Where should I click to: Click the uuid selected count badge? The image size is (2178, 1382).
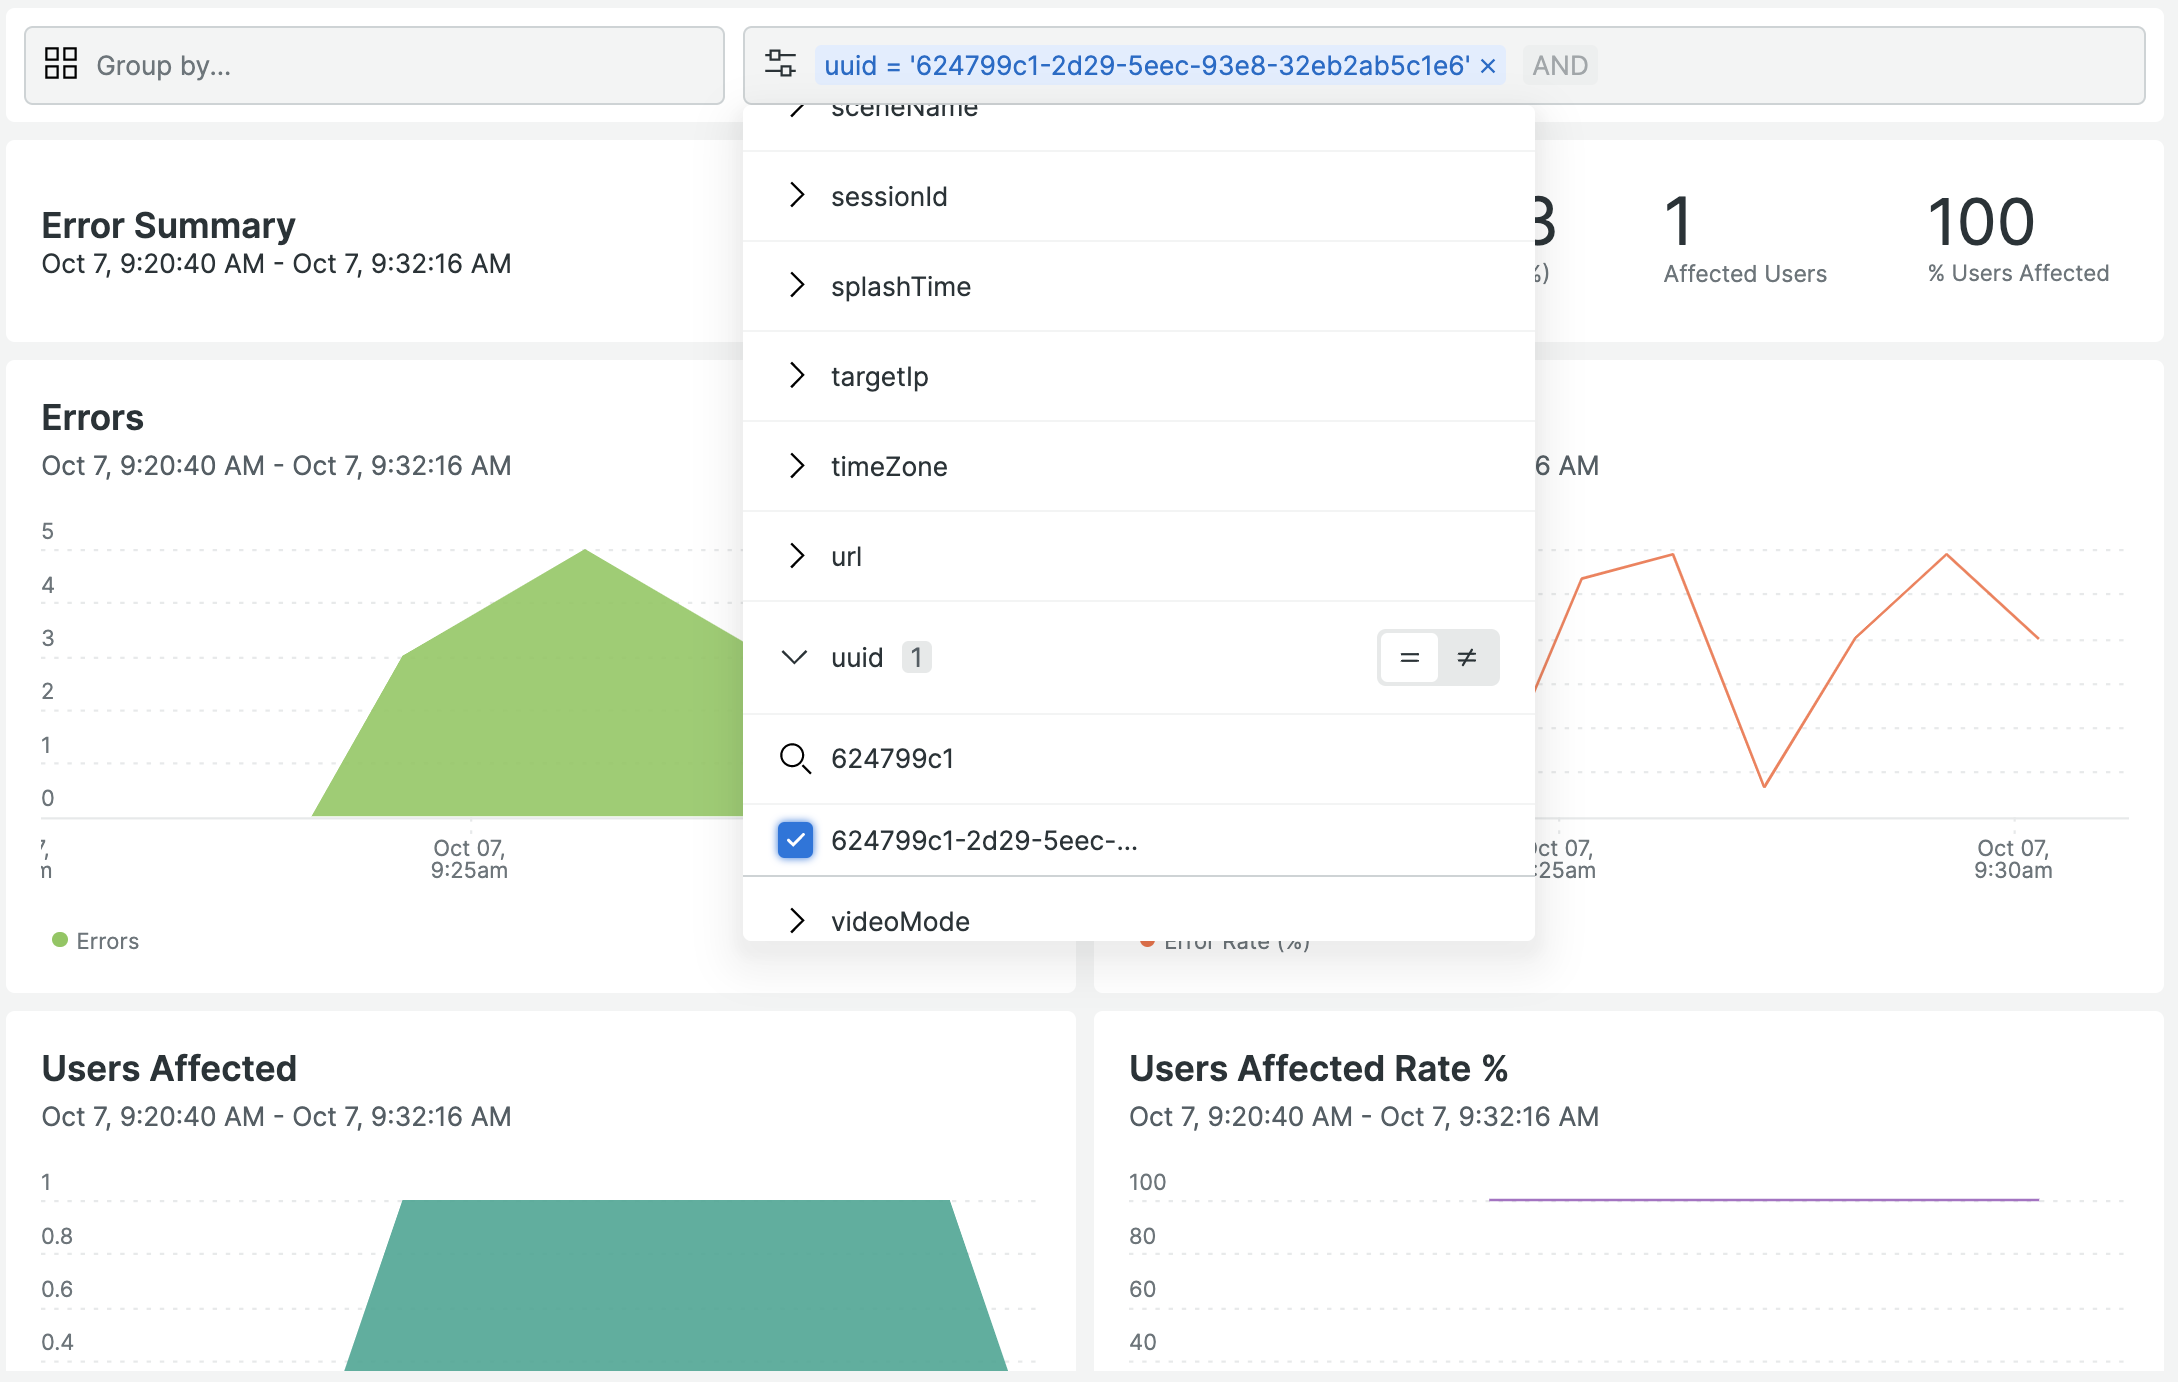pos(916,657)
